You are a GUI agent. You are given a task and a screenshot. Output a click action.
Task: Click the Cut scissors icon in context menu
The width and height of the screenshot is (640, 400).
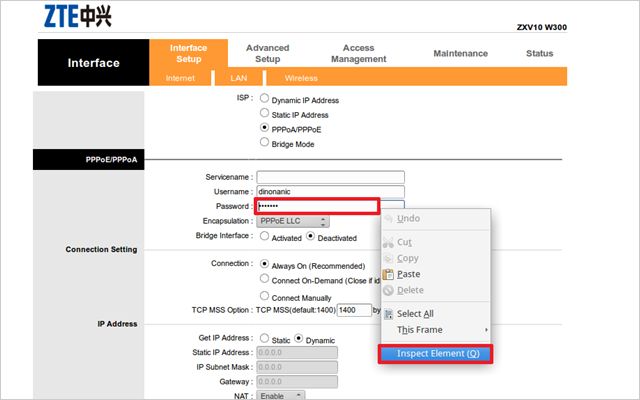[x=387, y=242]
